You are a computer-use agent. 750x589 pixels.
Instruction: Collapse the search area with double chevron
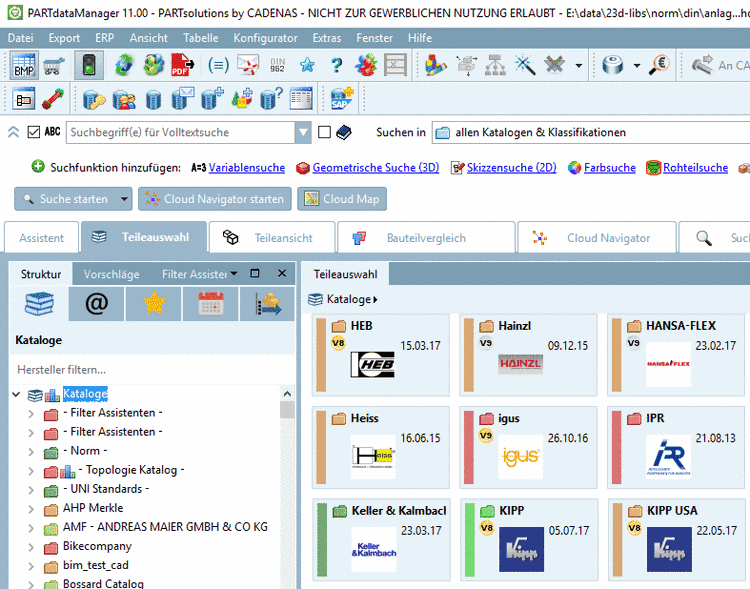[x=13, y=132]
